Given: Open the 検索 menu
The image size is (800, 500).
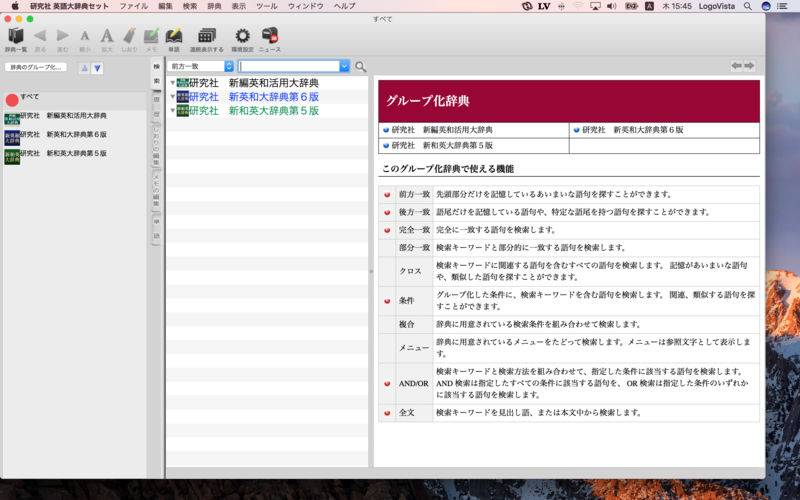Looking at the screenshot, I should click(x=190, y=6).
